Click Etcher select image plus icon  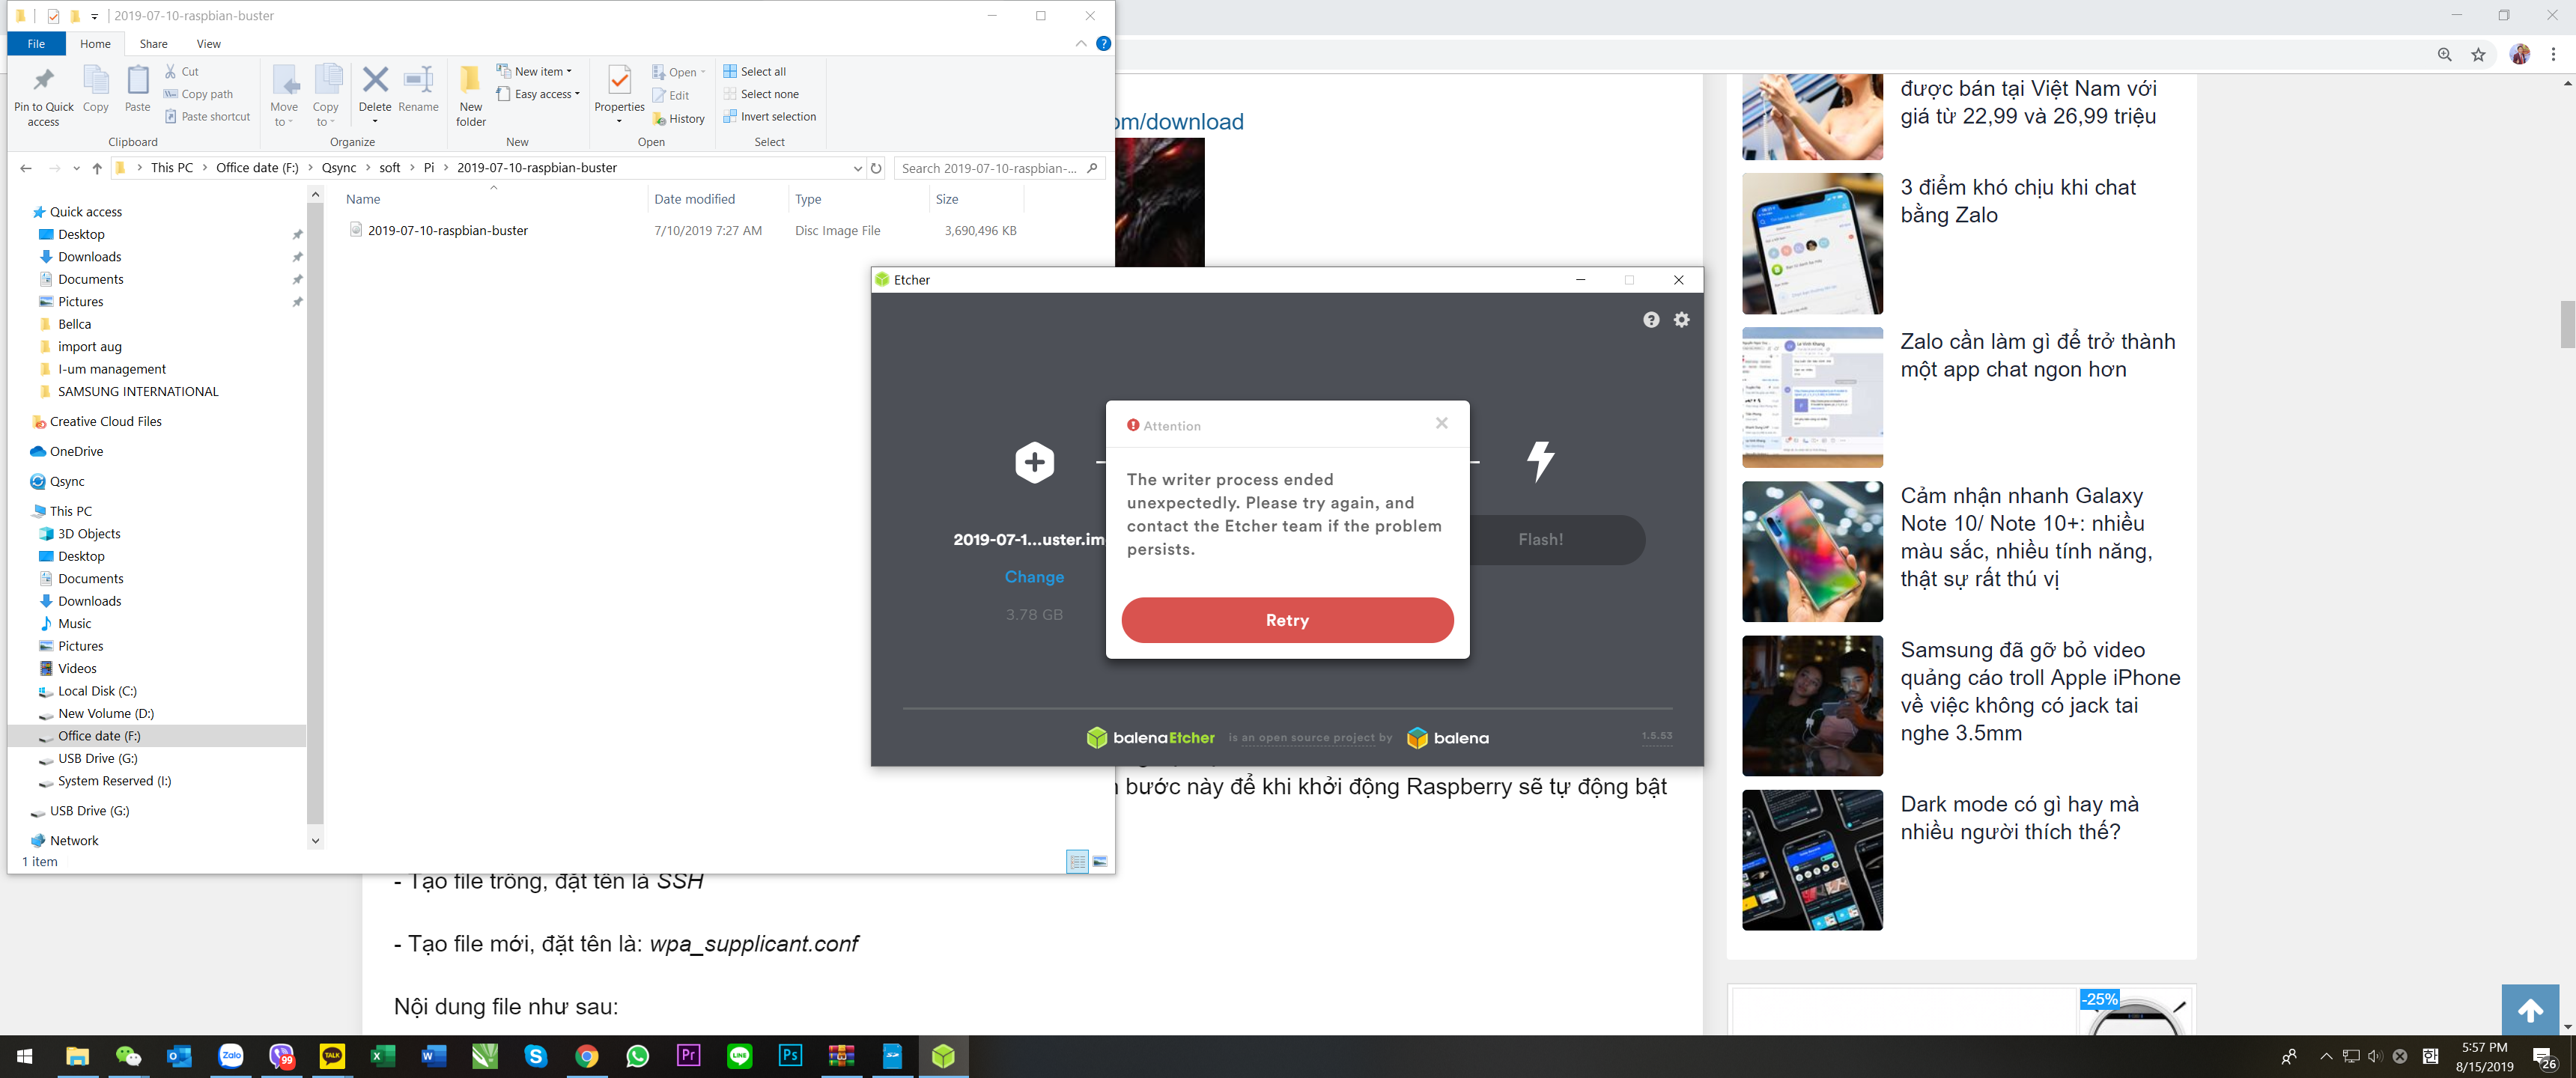pos(1034,462)
